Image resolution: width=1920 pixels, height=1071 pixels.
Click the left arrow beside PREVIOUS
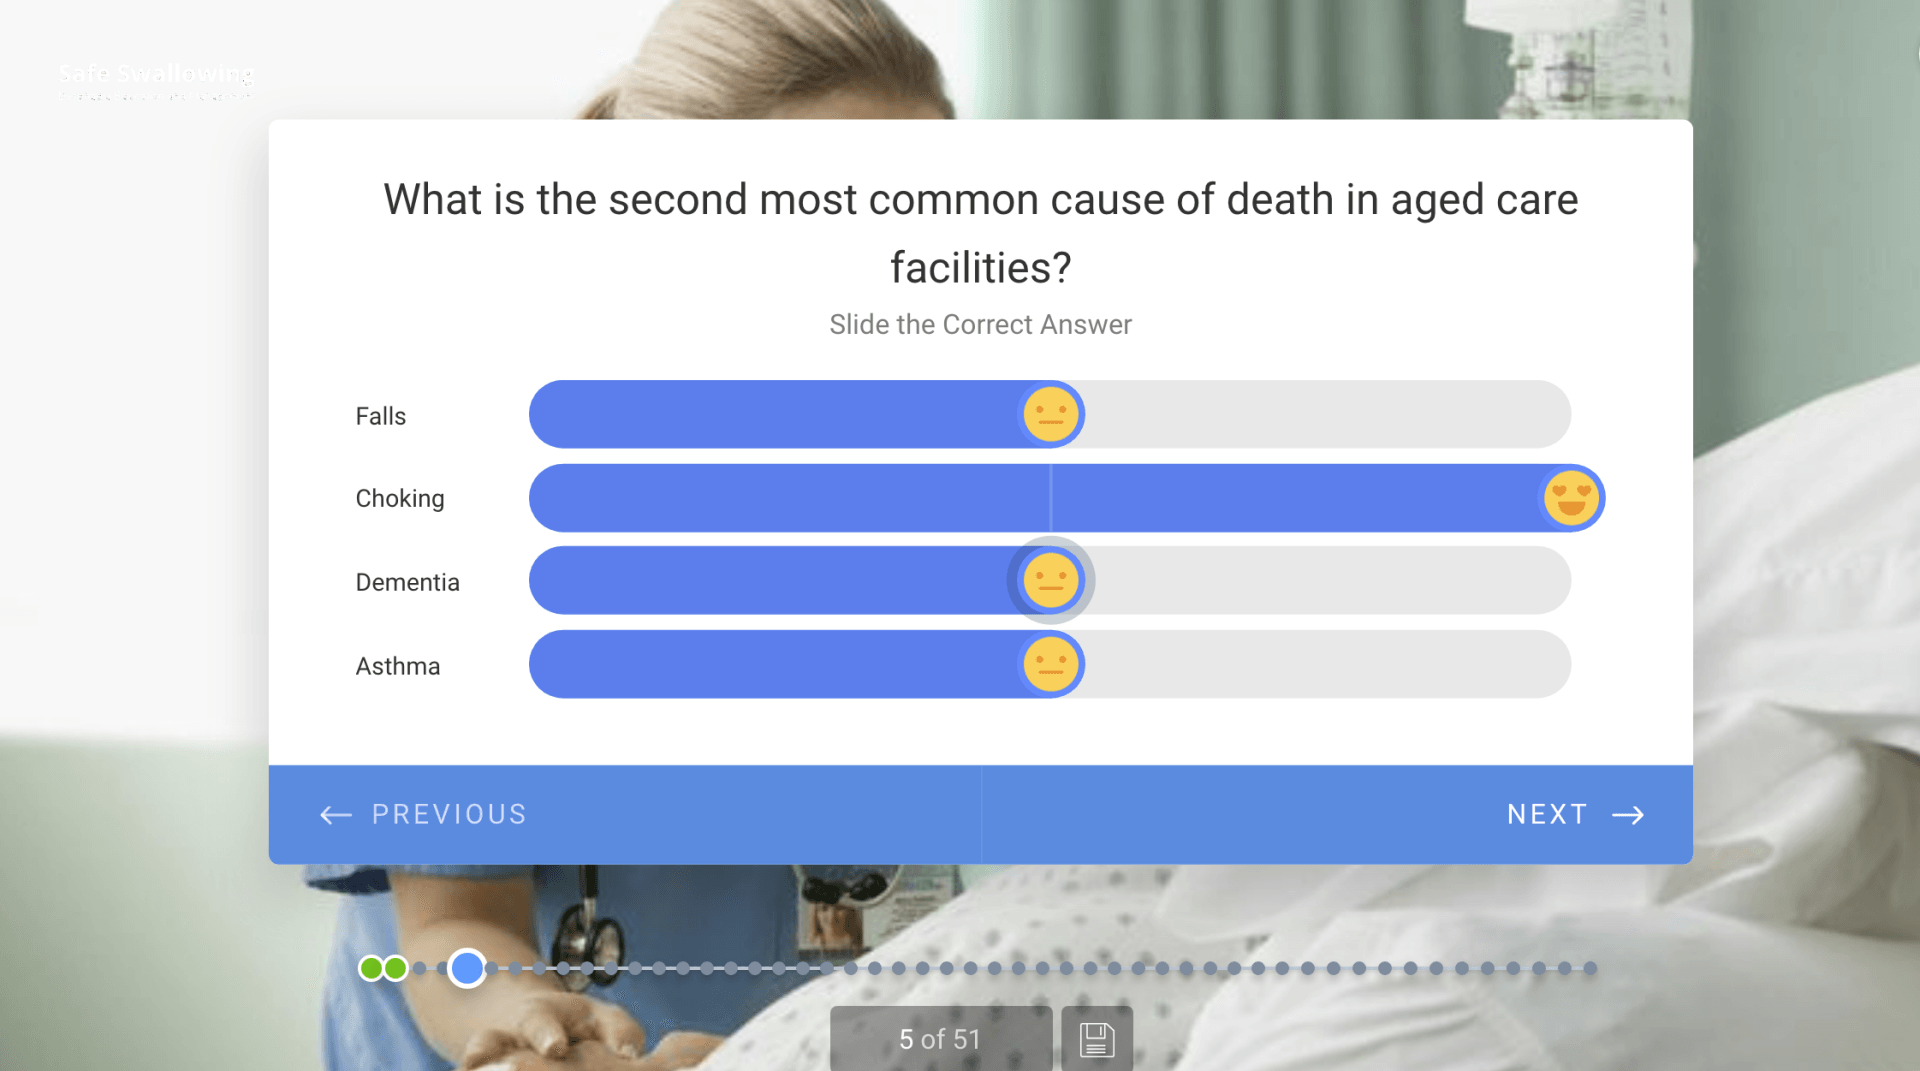click(335, 814)
